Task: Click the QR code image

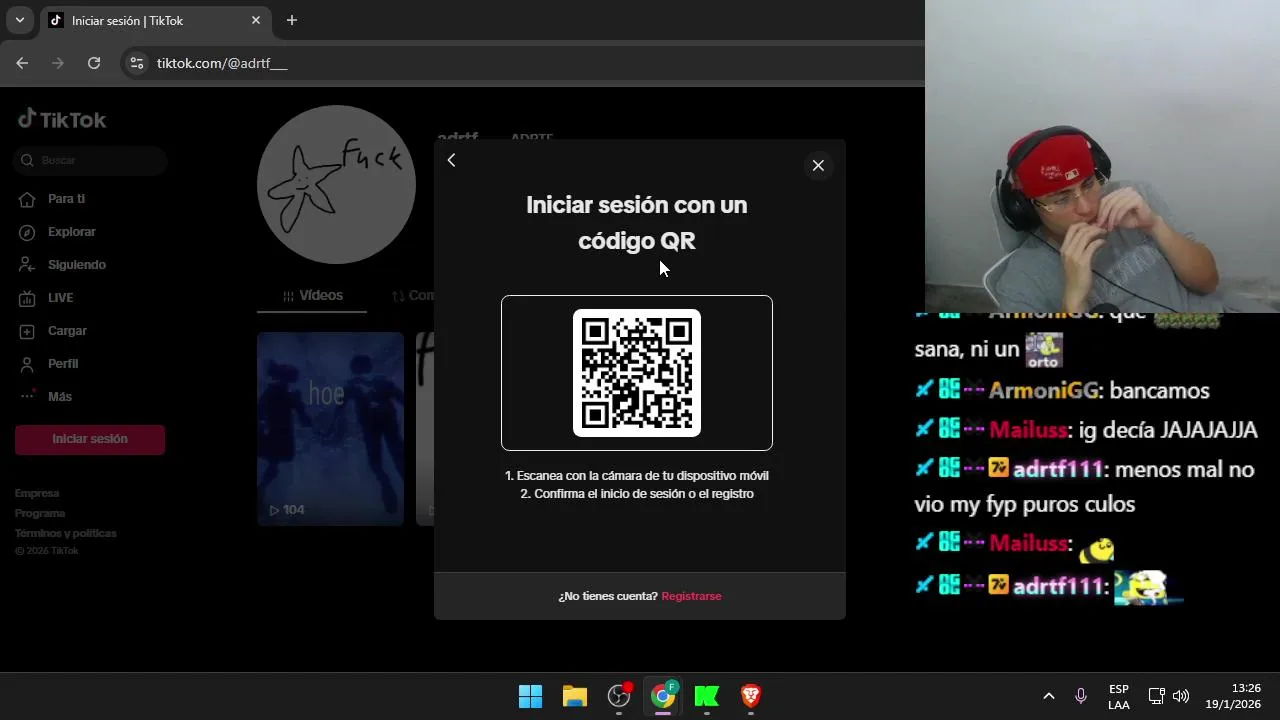Action: (637, 373)
